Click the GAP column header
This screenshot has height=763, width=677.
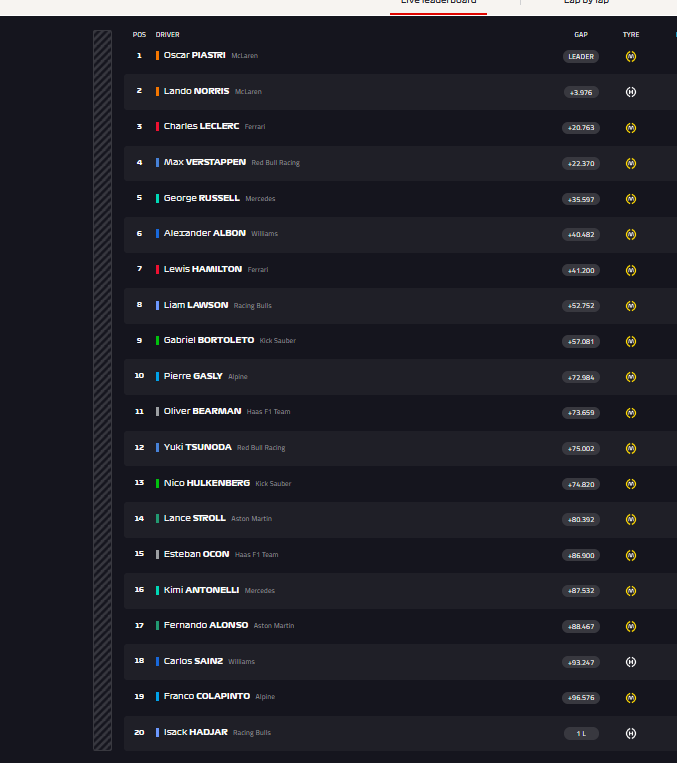tap(581, 35)
